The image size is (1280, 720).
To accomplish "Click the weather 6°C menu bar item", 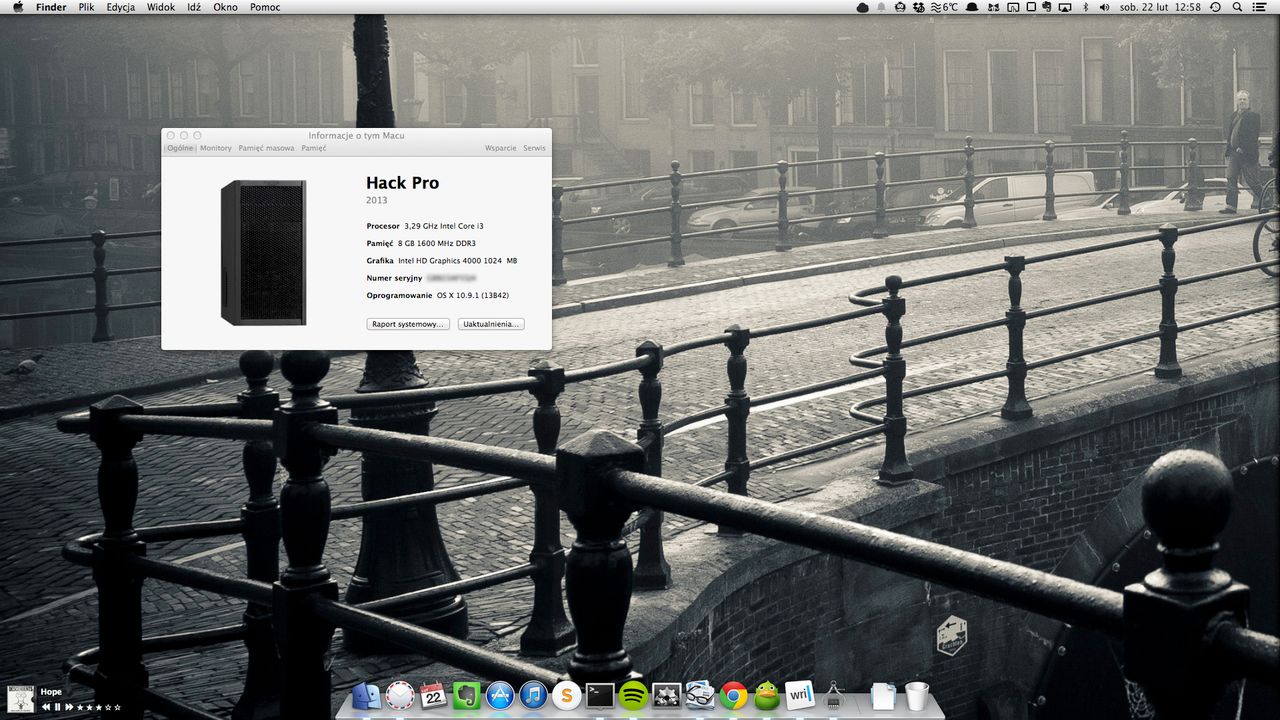I will (946, 7).
